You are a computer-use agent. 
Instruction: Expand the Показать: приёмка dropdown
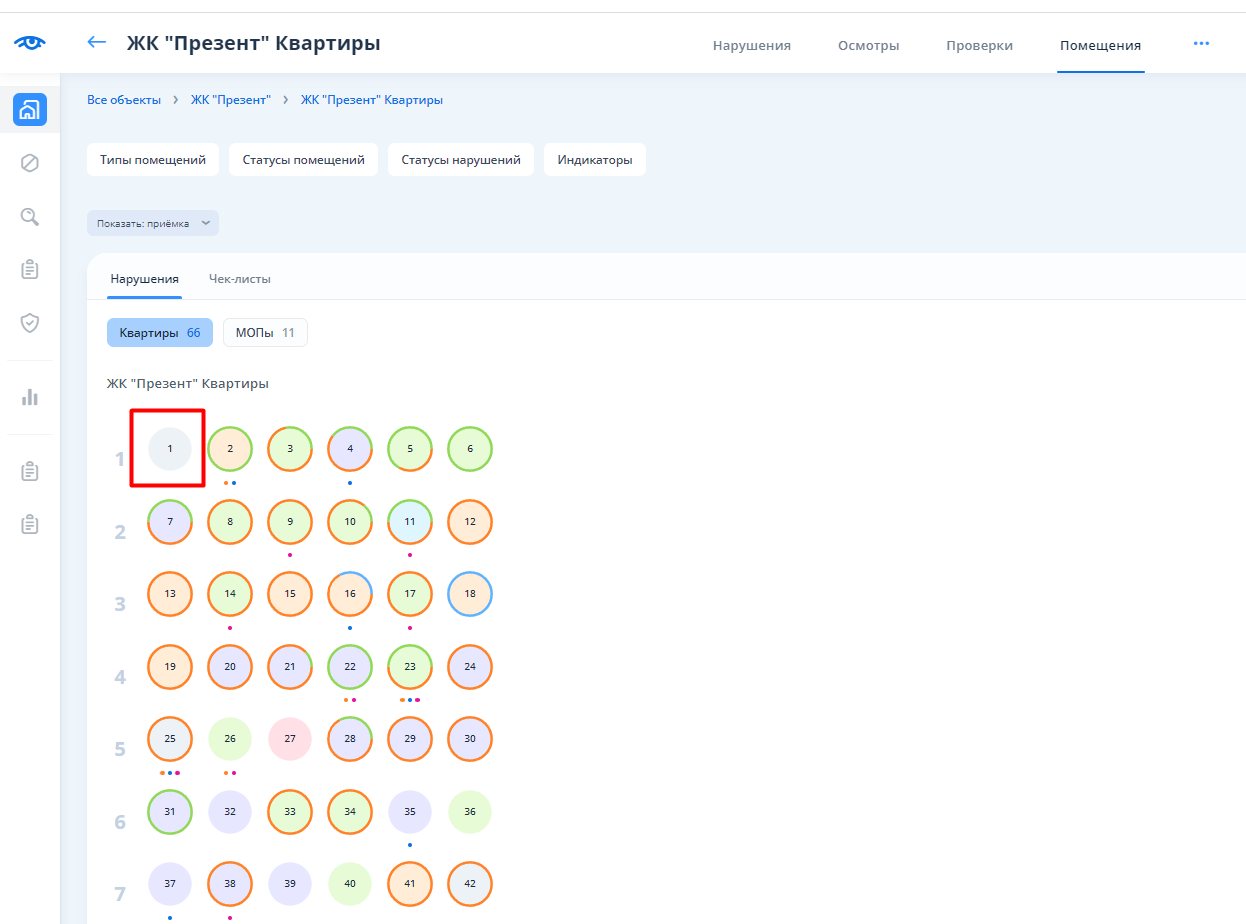point(153,223)
